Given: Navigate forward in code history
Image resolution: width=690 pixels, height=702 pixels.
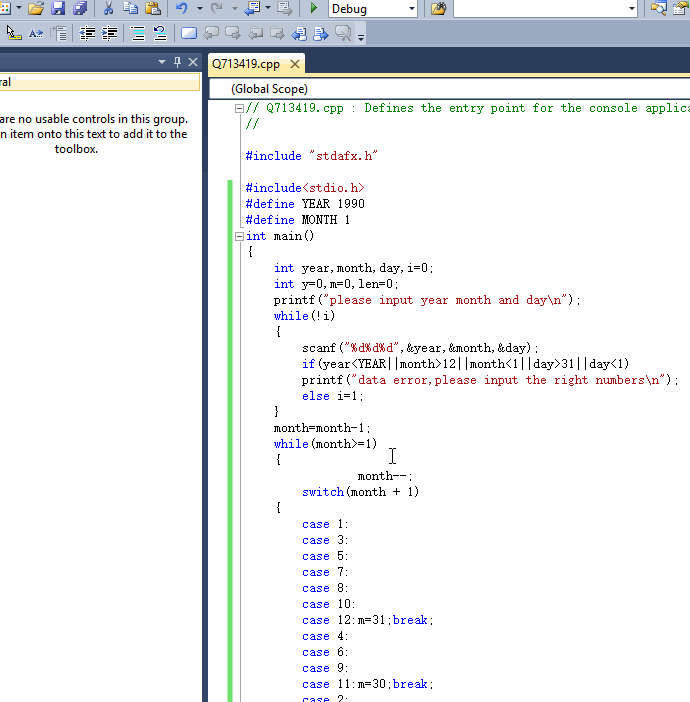Looking at the screenshot, I should [284, 8].
